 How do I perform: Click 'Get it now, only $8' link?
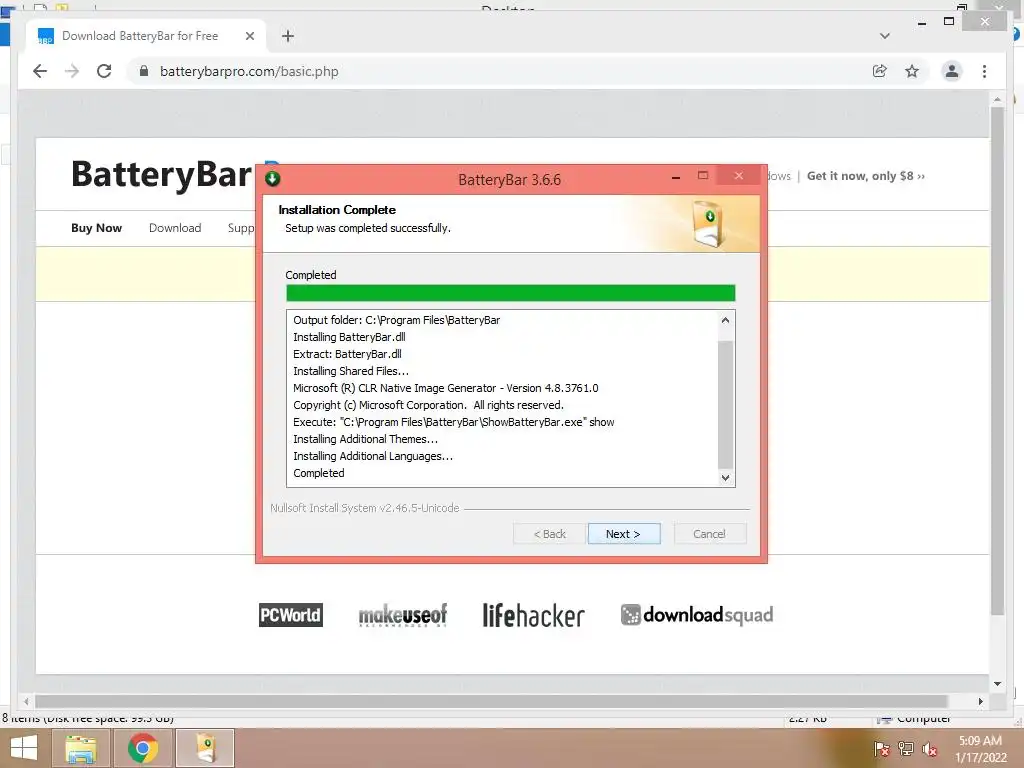click(x=866, y=176)
